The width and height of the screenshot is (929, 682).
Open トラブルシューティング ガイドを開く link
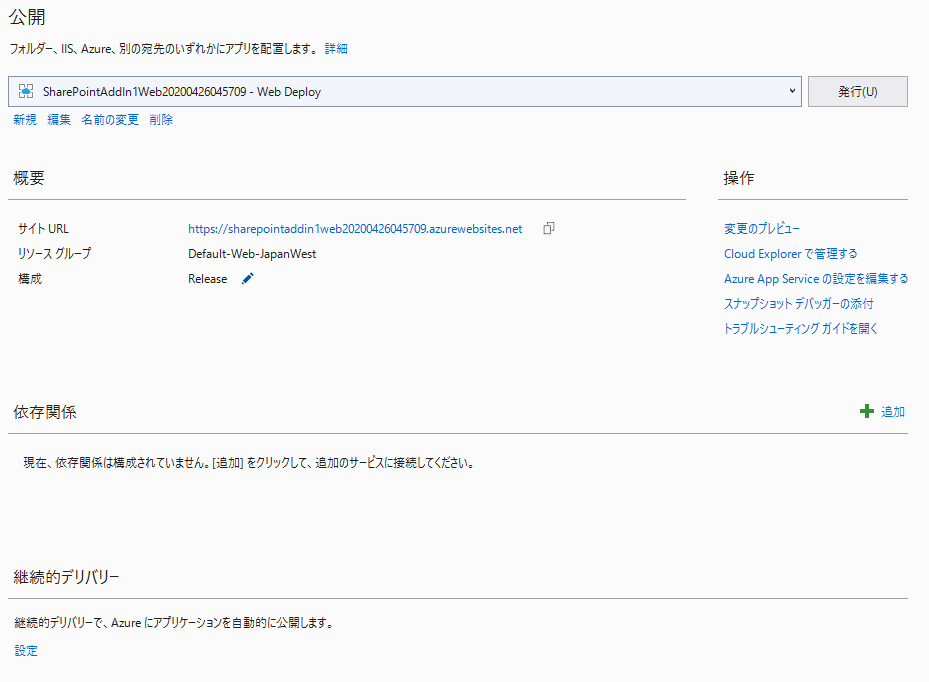pyautogui.click(x=800, y=328)
